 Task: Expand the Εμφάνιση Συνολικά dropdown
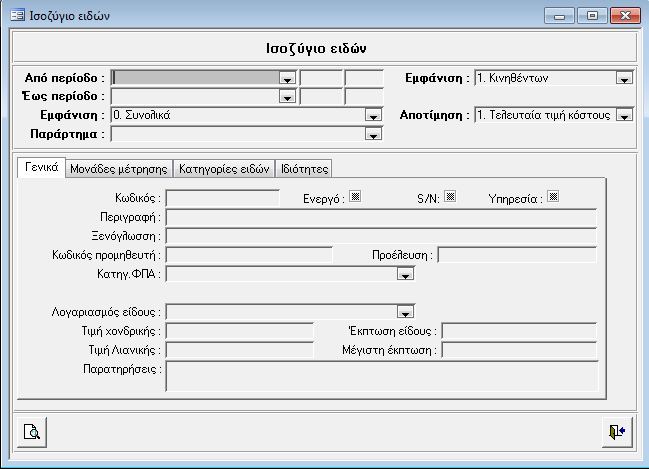(x=374, y=116)
